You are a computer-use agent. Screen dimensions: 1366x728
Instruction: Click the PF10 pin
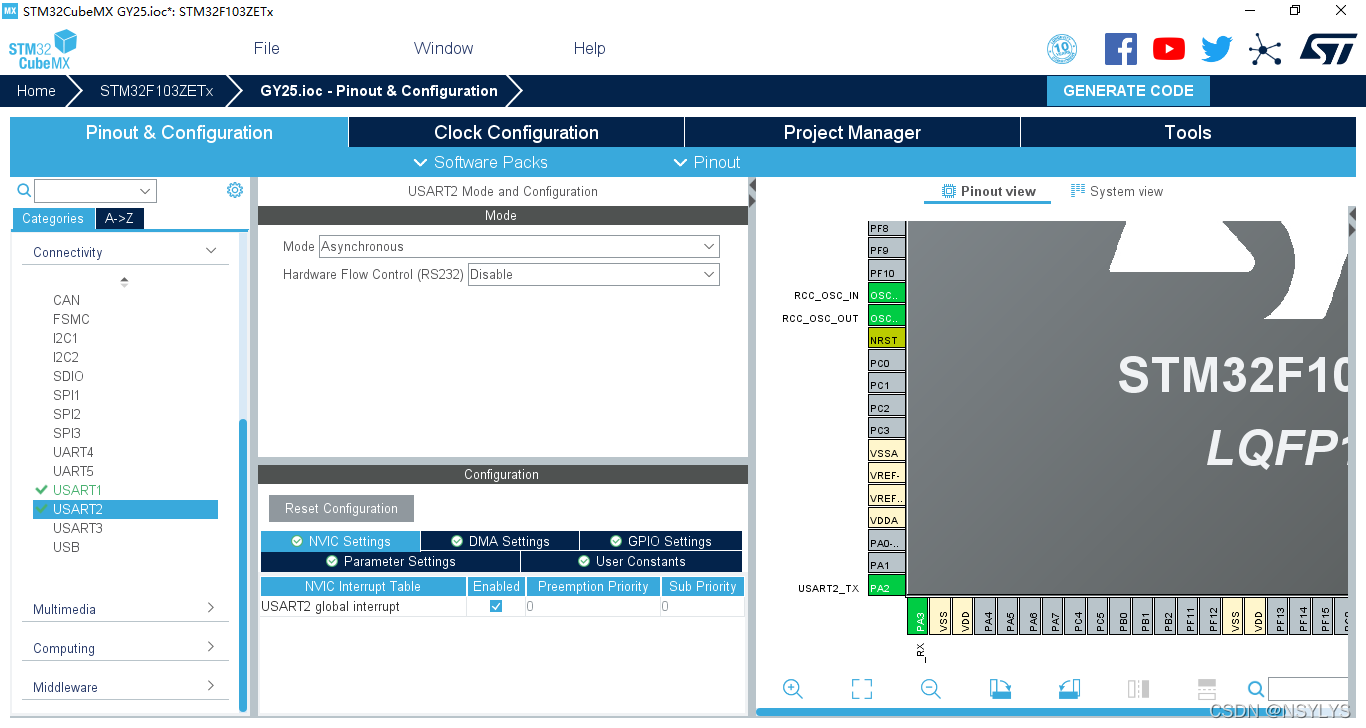point(887,272)
